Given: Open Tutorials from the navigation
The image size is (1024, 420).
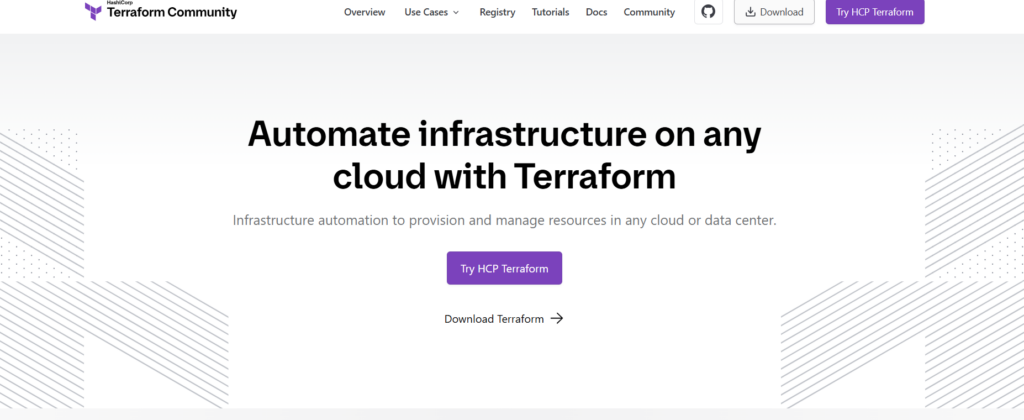Looking at the screenshot, I should (551, 12).
